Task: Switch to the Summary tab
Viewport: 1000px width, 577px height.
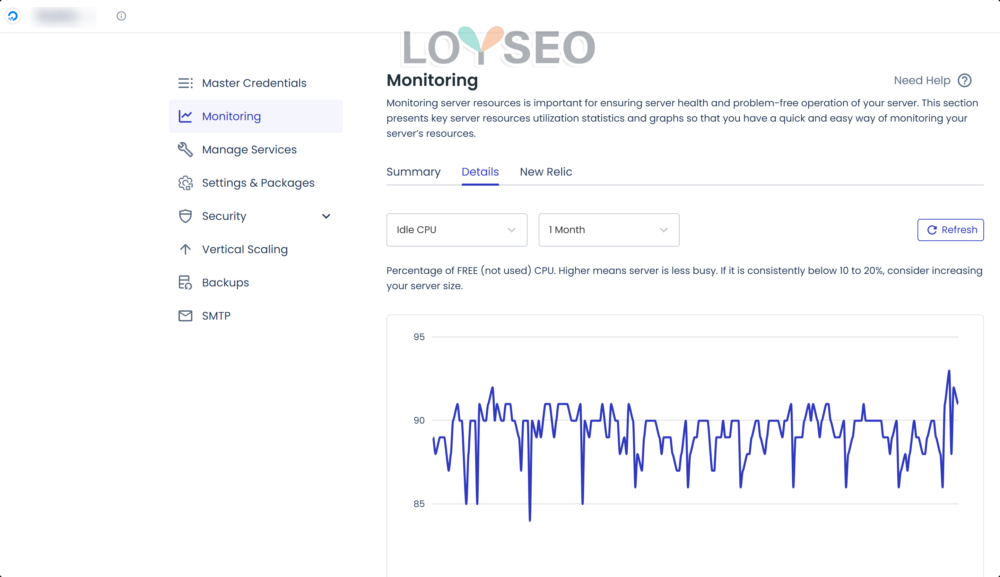Action: click(413, 172)
